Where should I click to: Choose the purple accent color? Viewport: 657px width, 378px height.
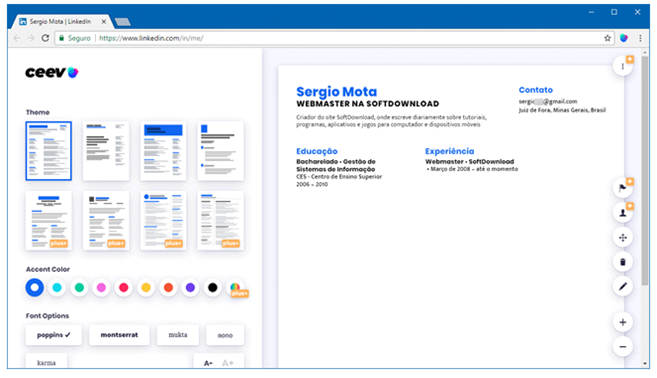point(190,287)
